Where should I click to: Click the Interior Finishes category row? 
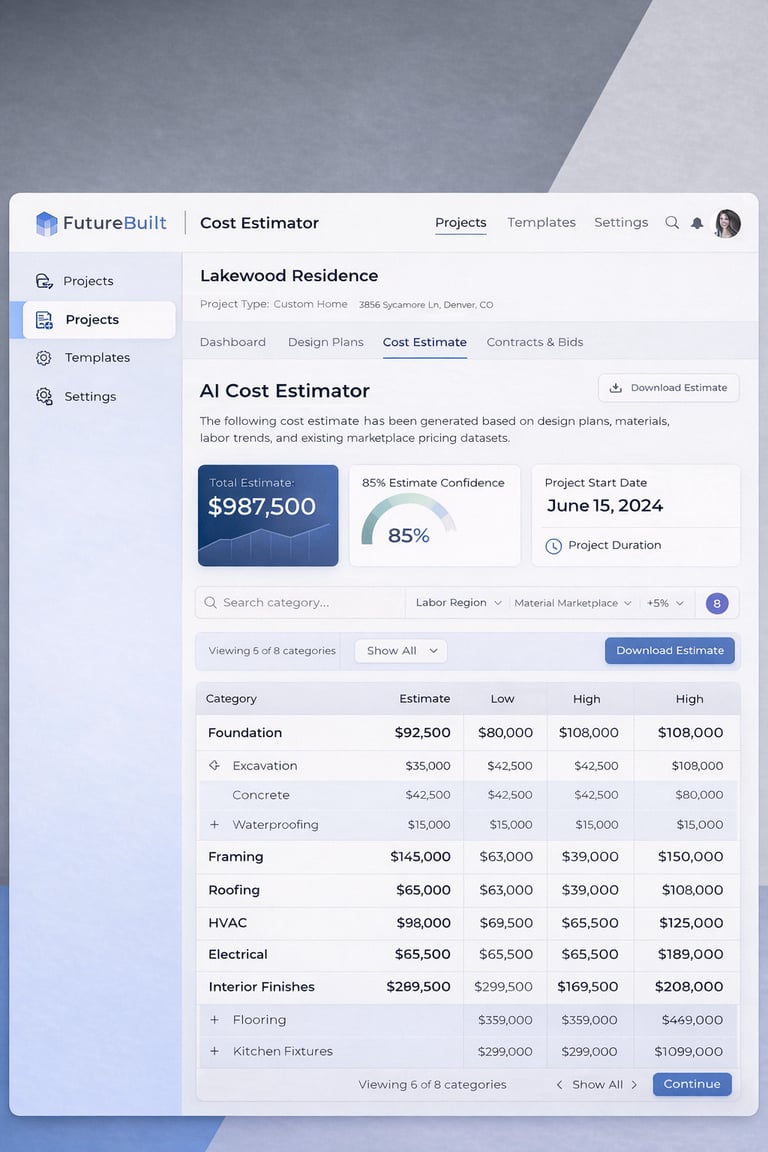pyautogui.click(x=468, y=987)
